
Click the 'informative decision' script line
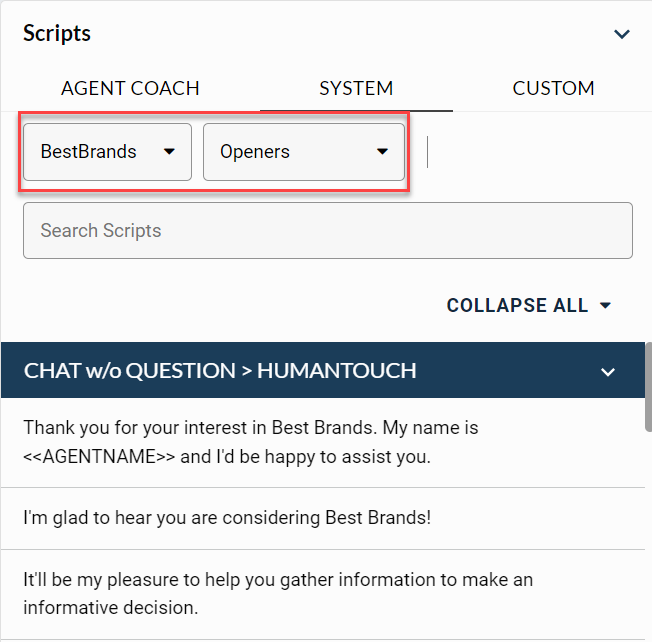[110, 607]
